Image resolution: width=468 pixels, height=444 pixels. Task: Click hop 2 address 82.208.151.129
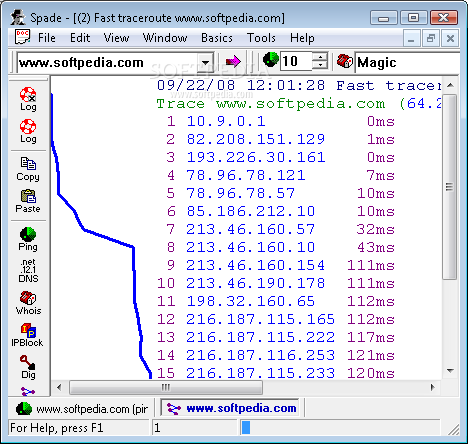pos(256,139)
